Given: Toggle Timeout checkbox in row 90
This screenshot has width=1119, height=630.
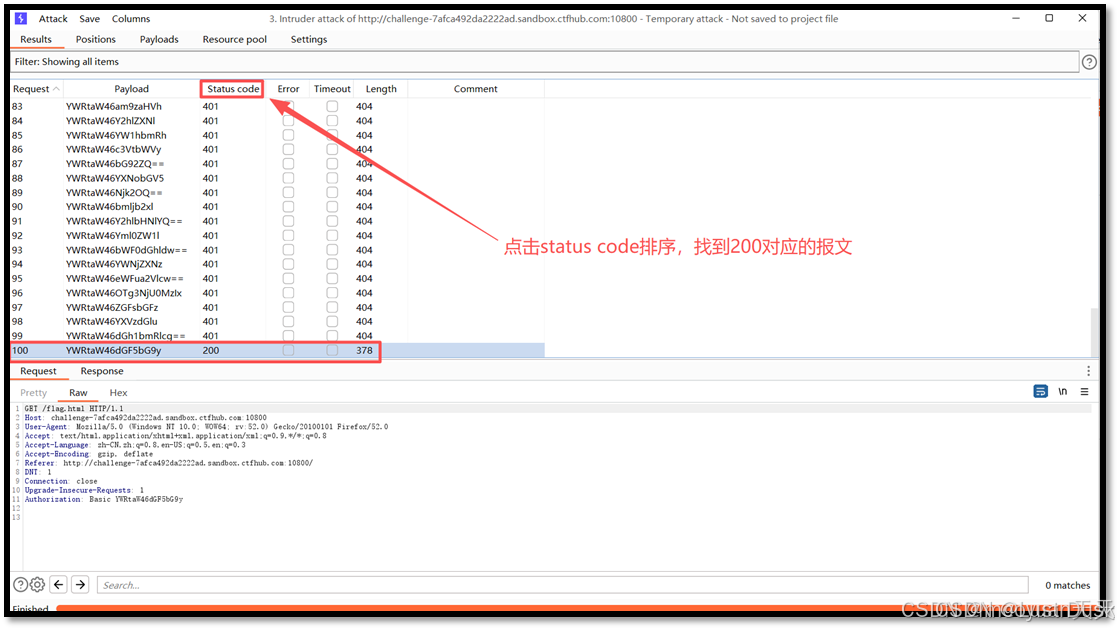Looking at the screenshot, I should click(332, 206).
